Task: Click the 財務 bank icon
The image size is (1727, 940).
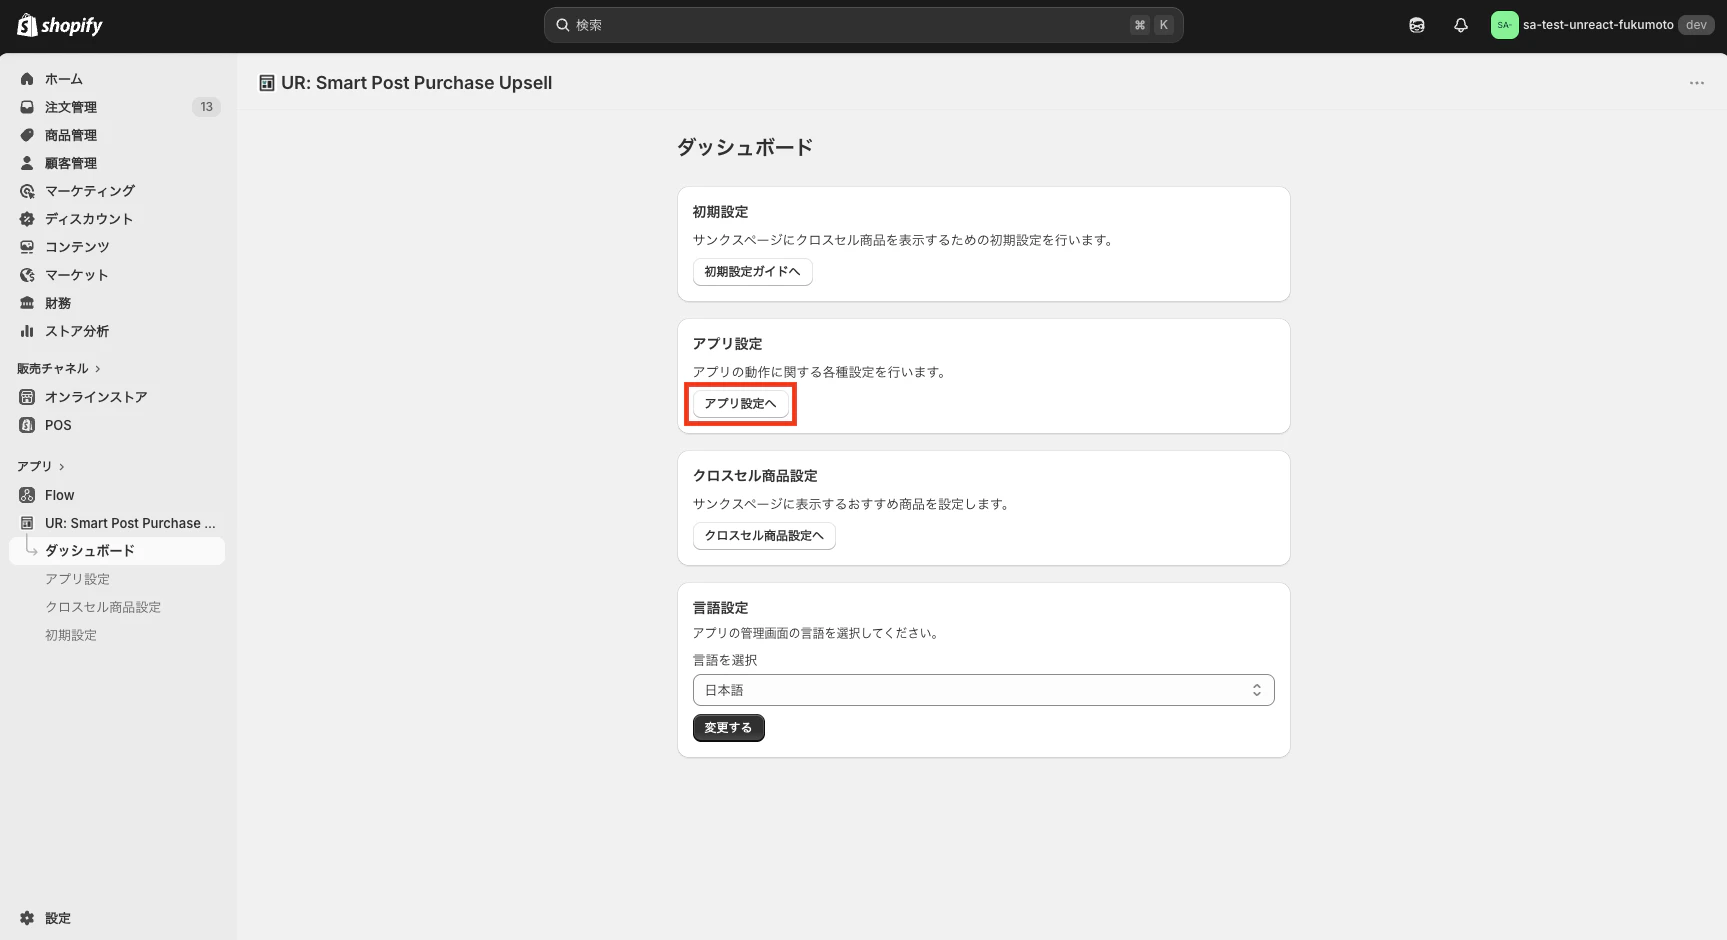Action: [27, 303]
